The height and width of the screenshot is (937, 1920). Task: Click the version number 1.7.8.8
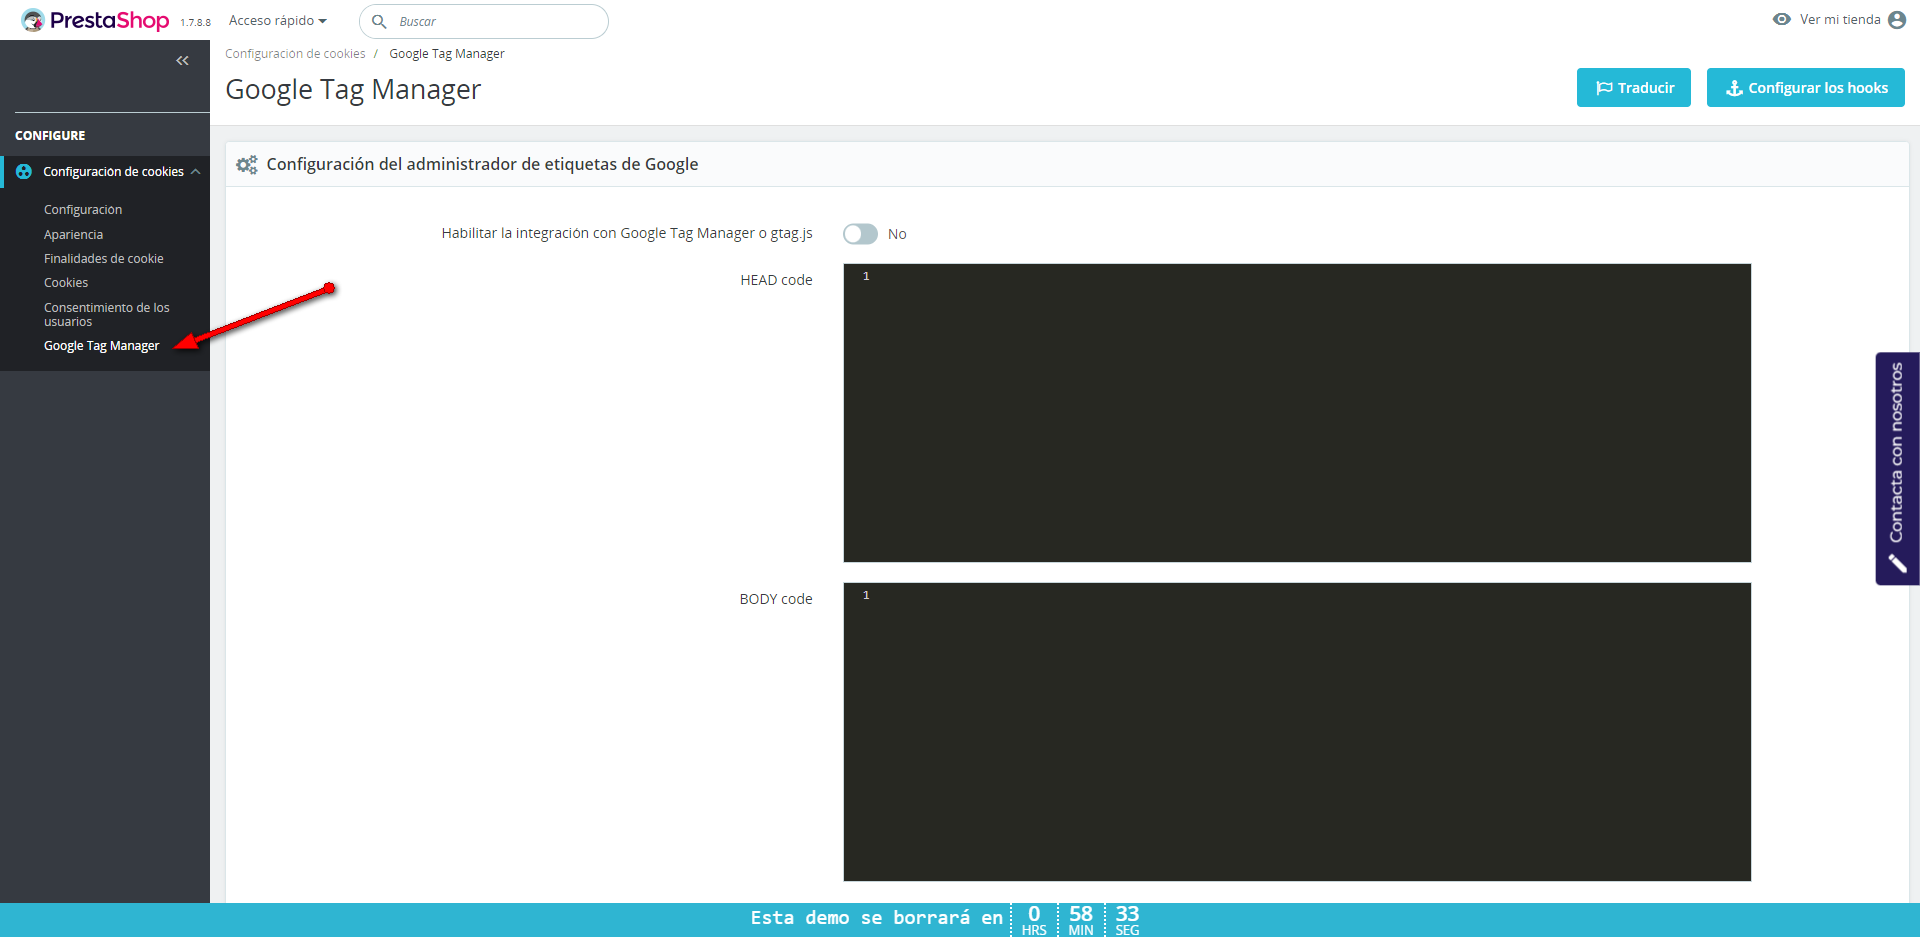[196, 23]
